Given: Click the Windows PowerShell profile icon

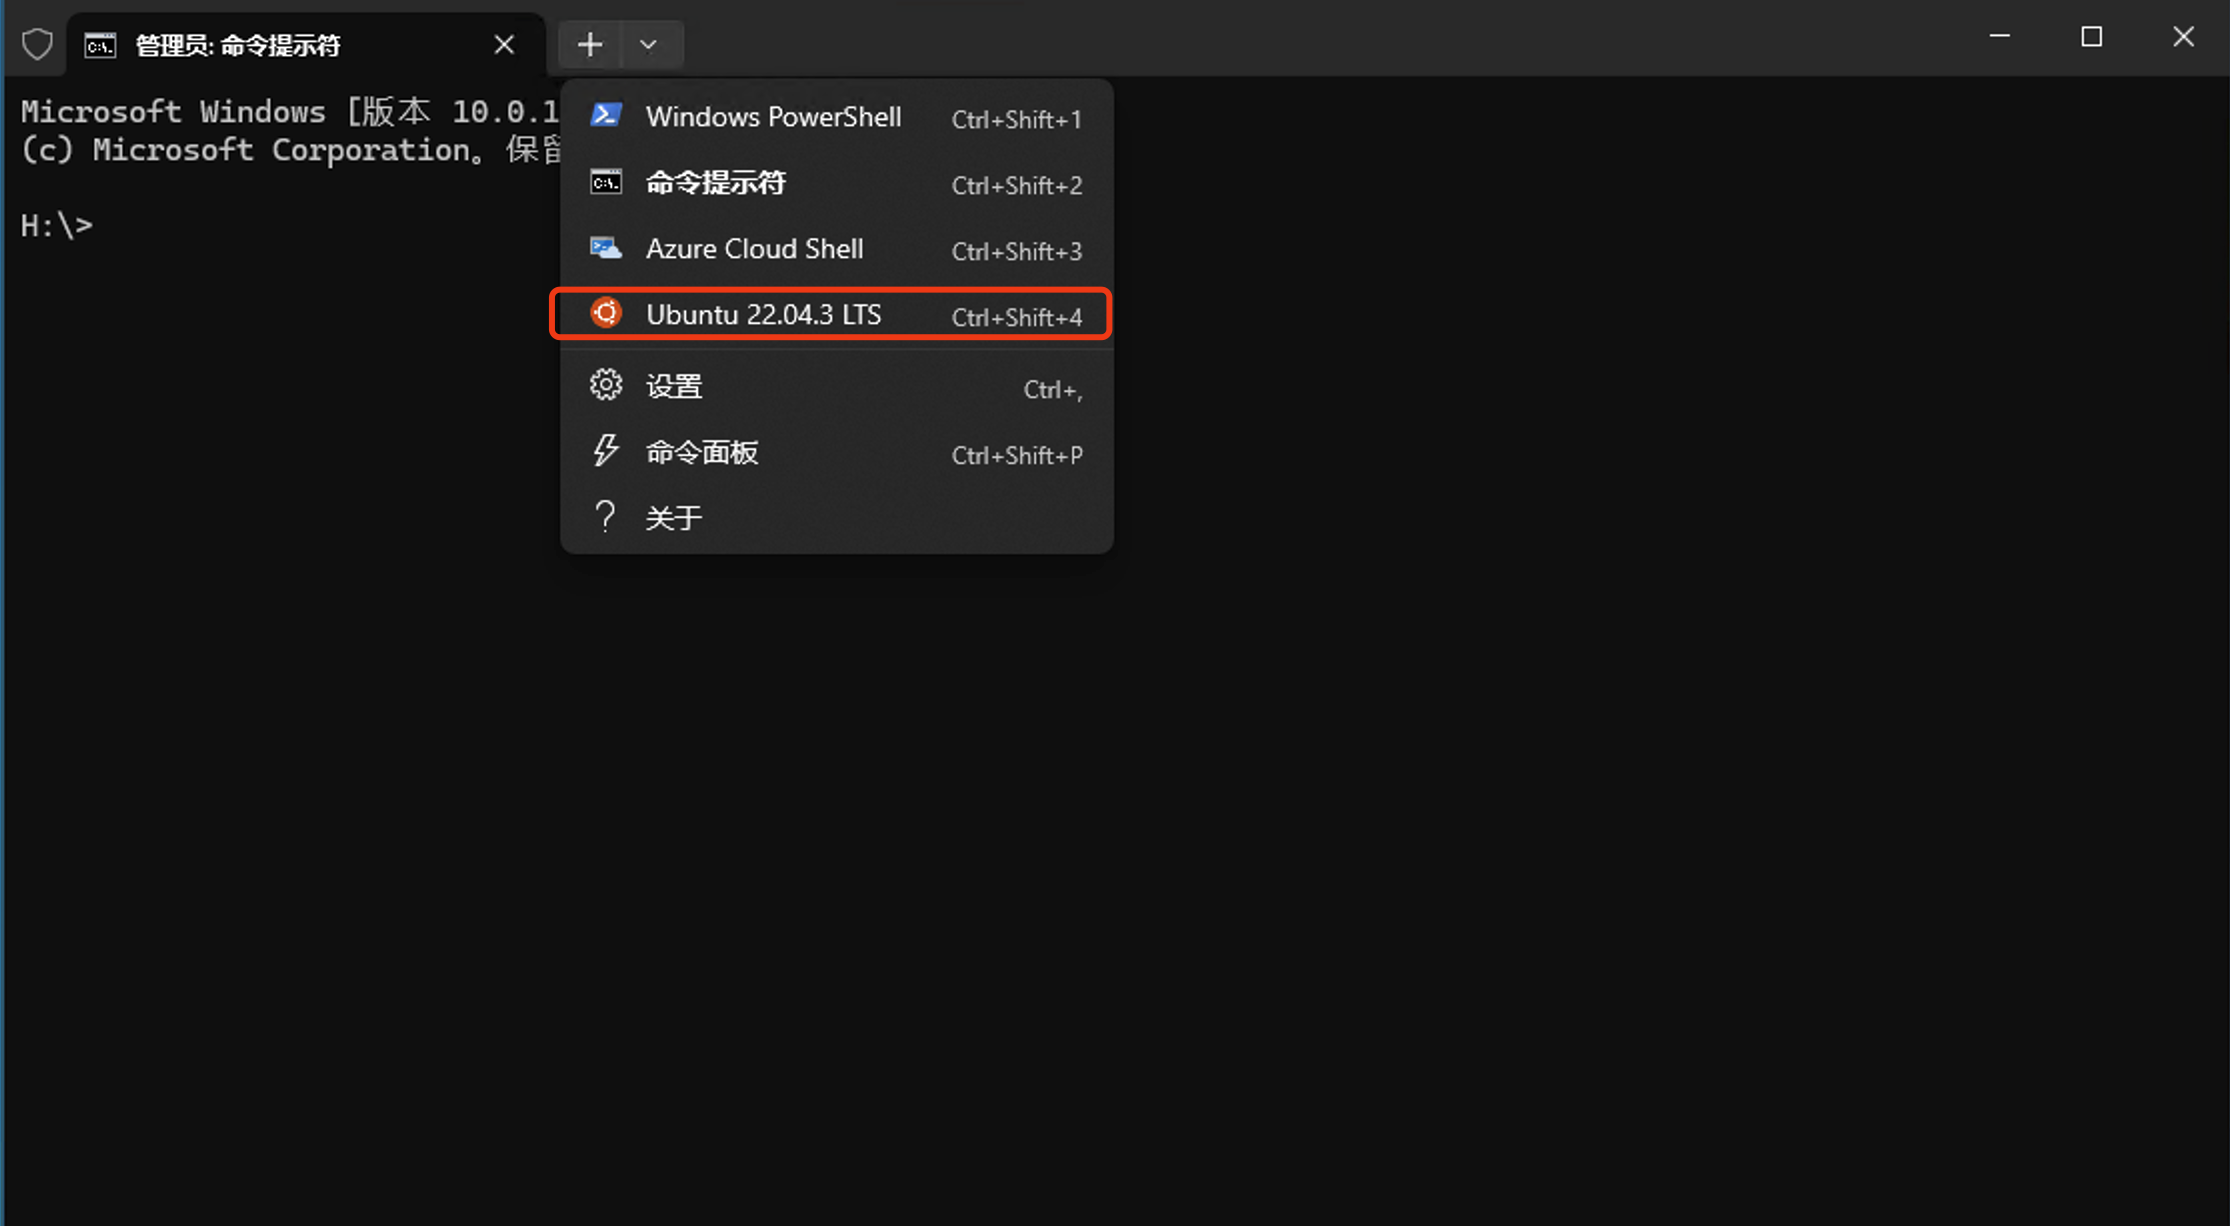Looking at the screenshot, I should [x=606, y=116].
